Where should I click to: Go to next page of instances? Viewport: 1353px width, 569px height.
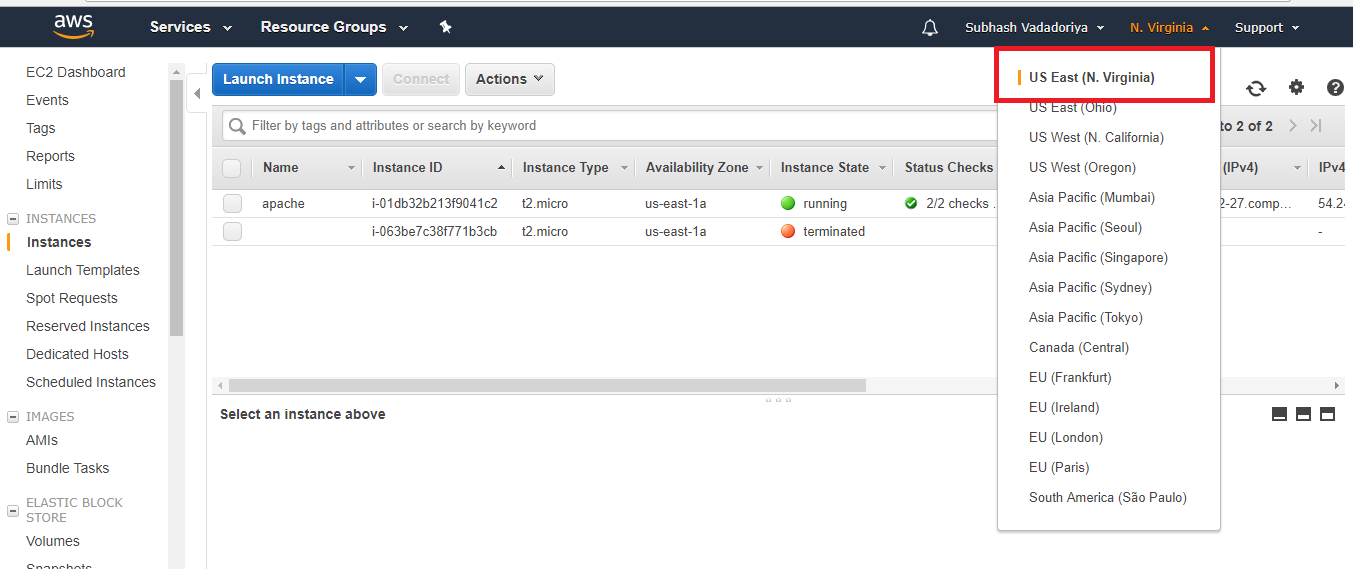tap(1293, 126)
